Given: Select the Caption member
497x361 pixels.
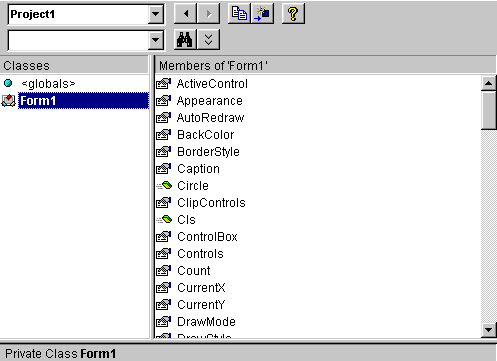Looking at the screenshot, I should (198, 169).
